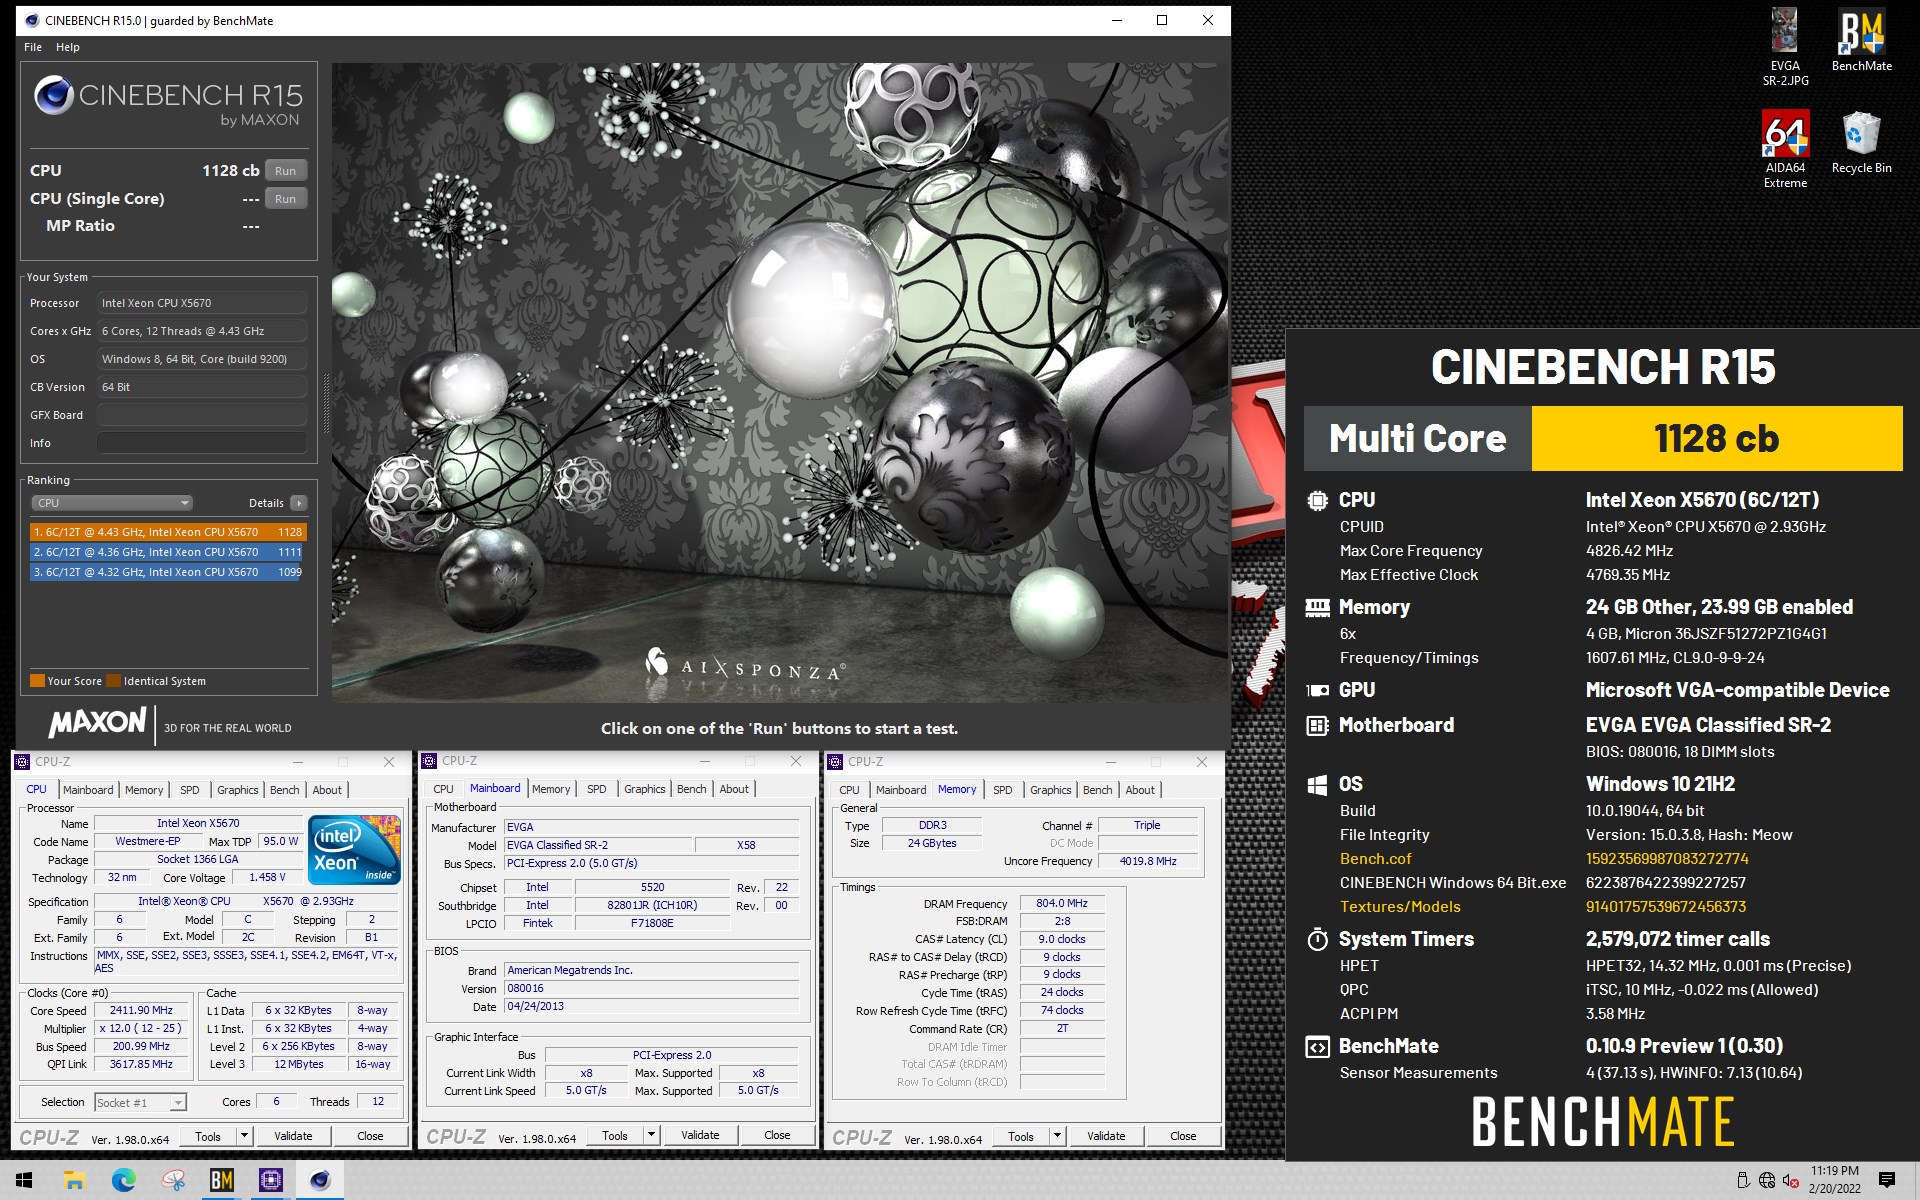Image resolution: width=1920 pixels, height=1200 pixels.
Task: Launch Microsoft Edge from the taskbar
Action: pyautogui.click(x=123, y=1180)
